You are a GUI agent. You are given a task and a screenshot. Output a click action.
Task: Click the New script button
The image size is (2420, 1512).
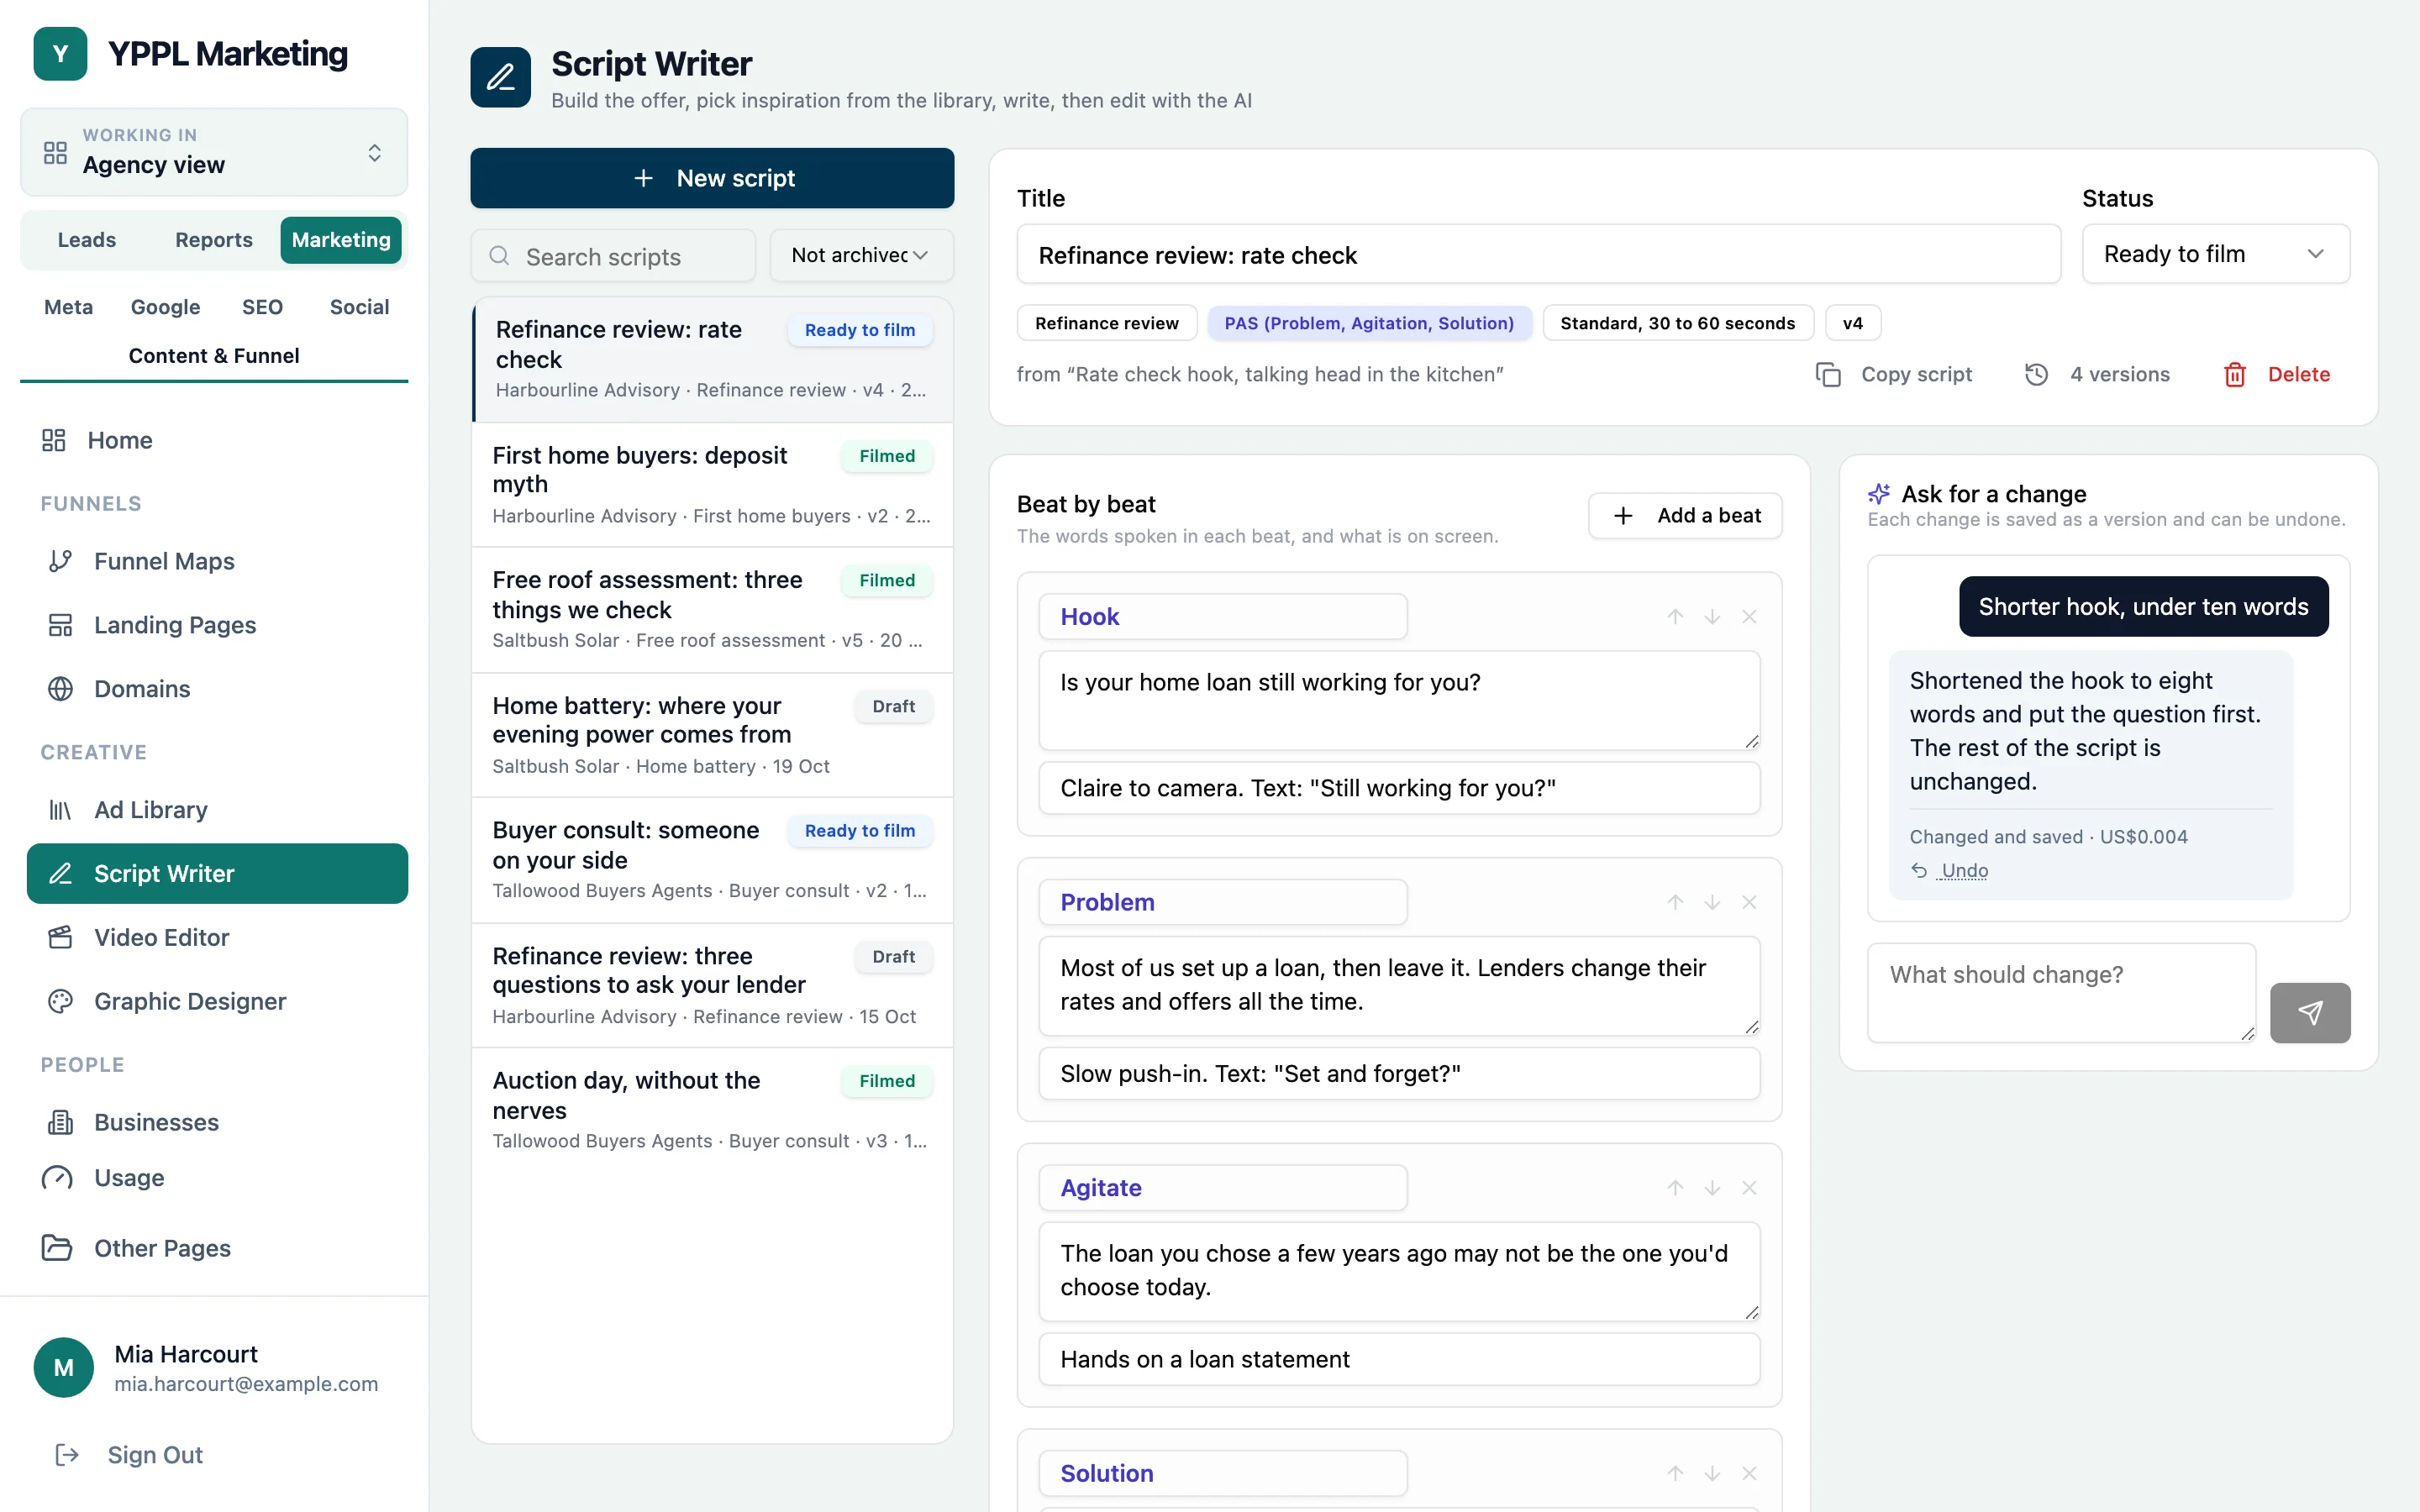[712, 178]
